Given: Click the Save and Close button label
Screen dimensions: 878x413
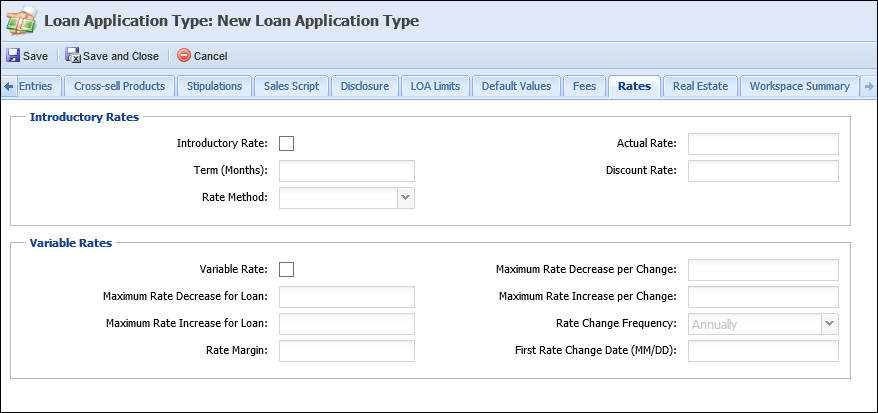Looking at the screenshot, I should [121, 56].
